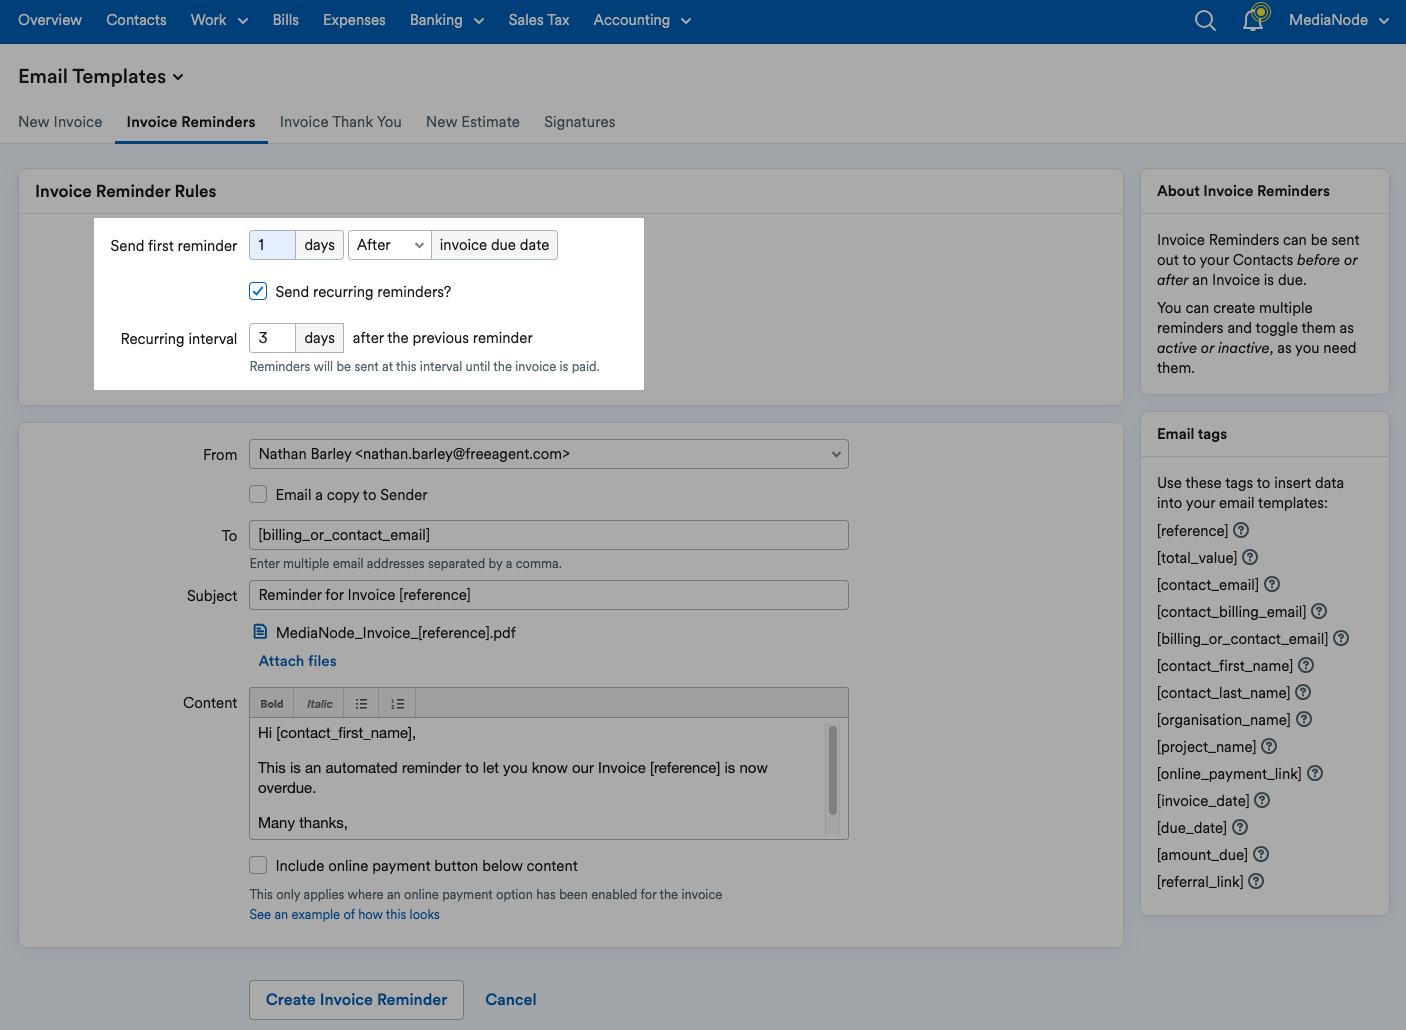Open help icon next to [invoice_date] tag
The image size is (1406, 1030).
(1262, 800)
